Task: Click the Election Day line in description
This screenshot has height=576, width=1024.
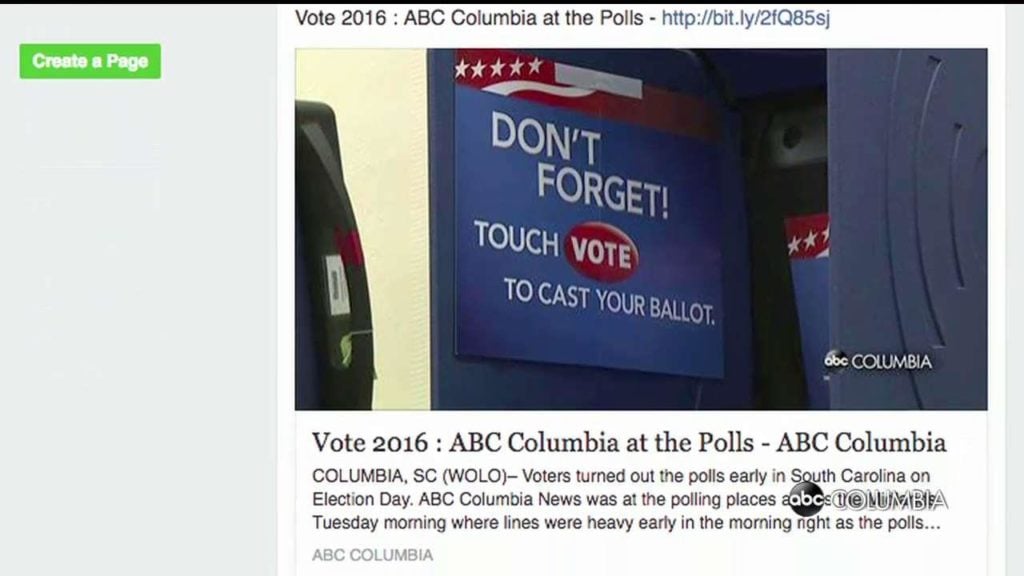Action: coord(549,500)
